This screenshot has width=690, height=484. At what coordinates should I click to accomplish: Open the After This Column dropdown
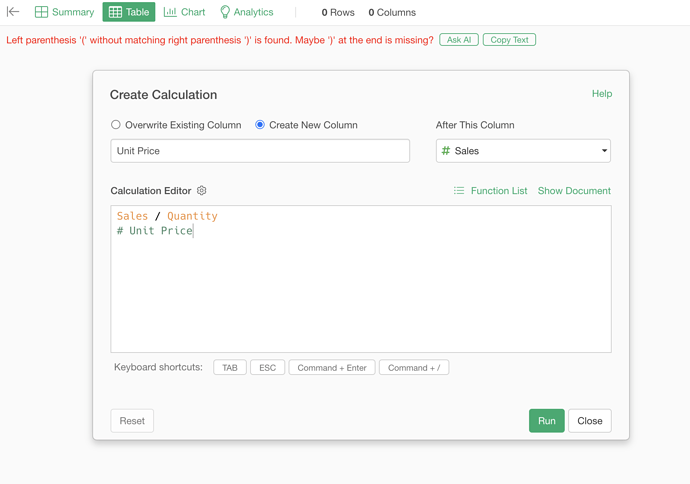(523, 151)
